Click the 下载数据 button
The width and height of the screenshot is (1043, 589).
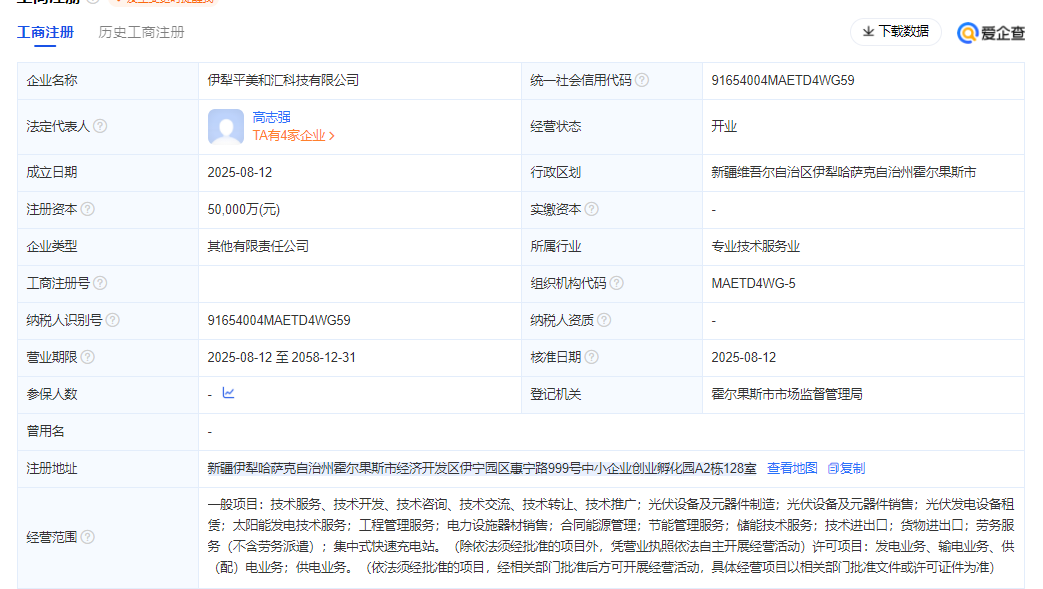click(895, 31)
